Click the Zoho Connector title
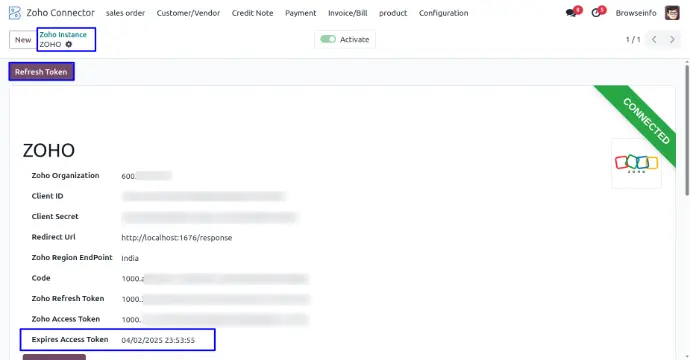 tap(60, 13)
